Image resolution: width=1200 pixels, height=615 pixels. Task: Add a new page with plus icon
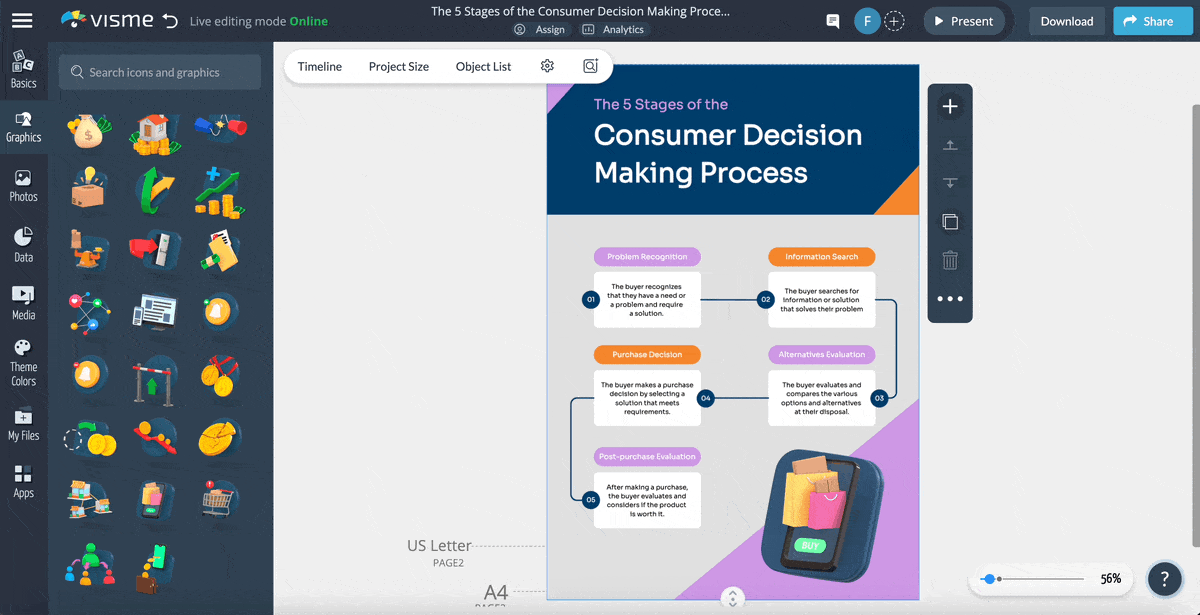click(x=950, y=107)
